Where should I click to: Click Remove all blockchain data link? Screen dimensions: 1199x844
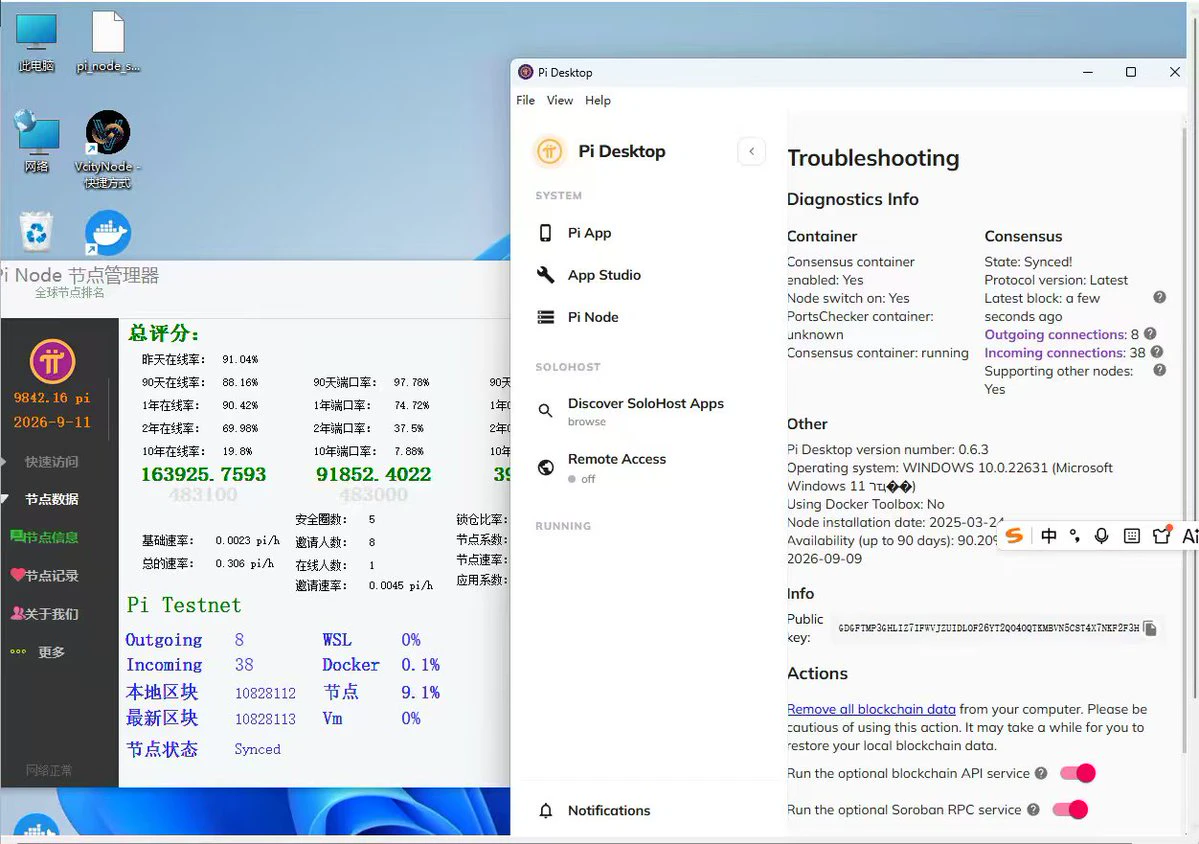871,709
